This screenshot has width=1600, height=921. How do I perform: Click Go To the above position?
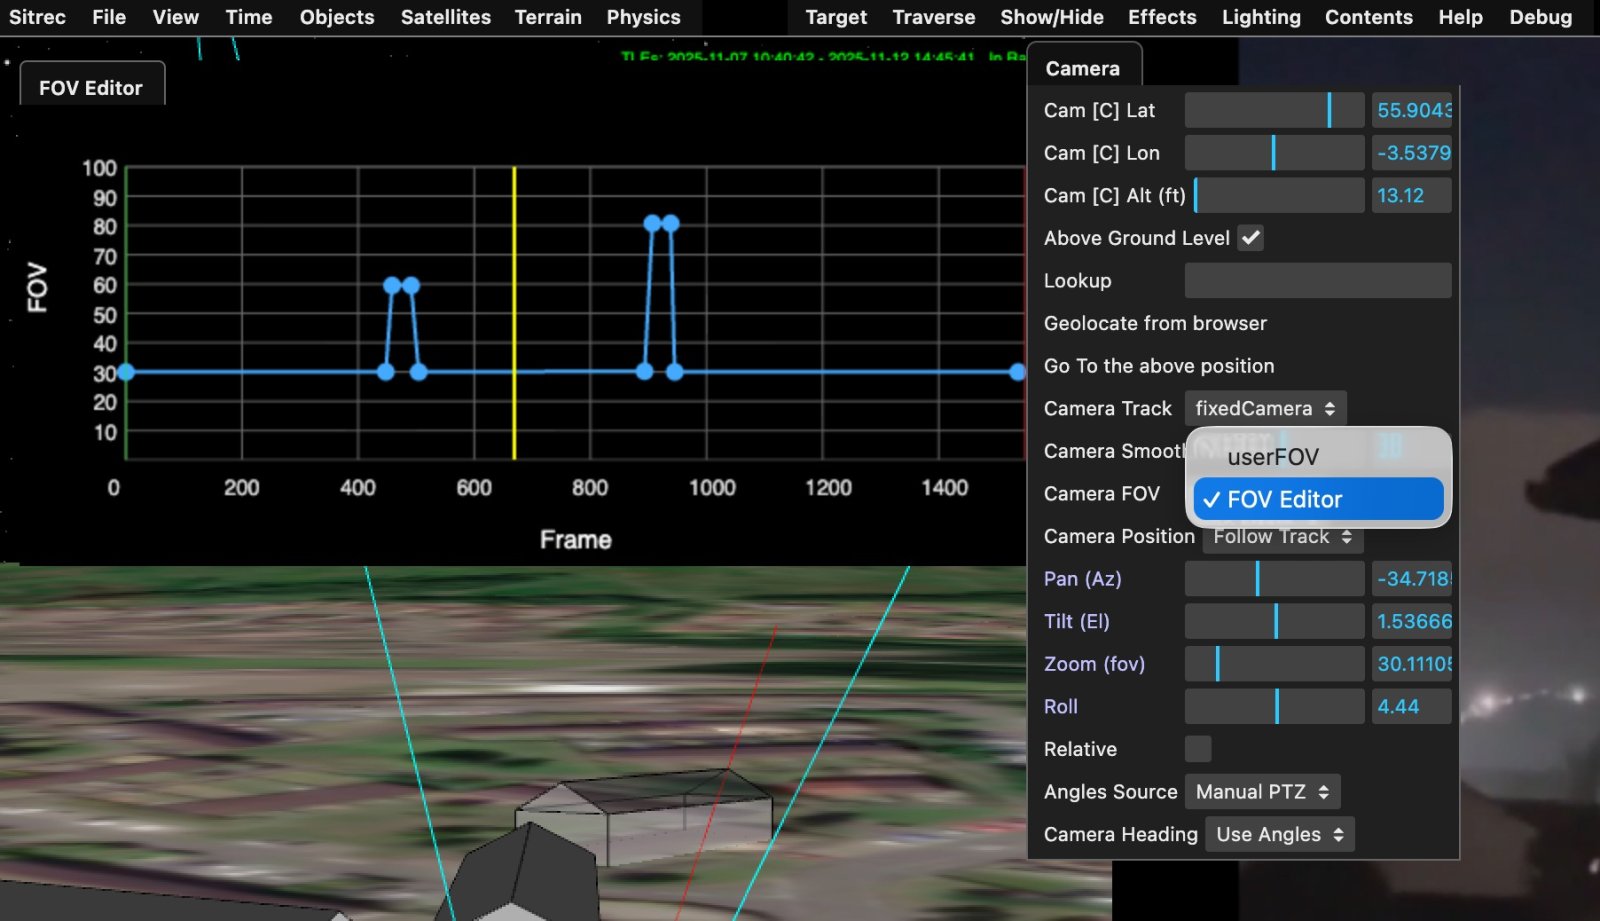point(1159,366)
